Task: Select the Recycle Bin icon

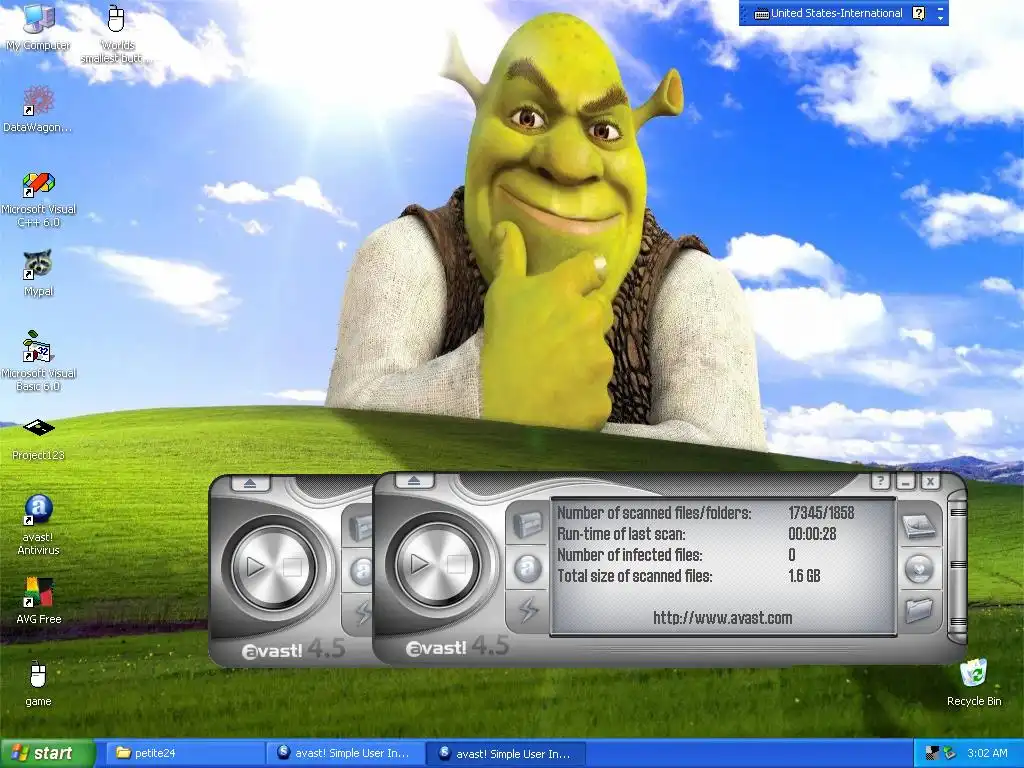Action: [974, 683]
